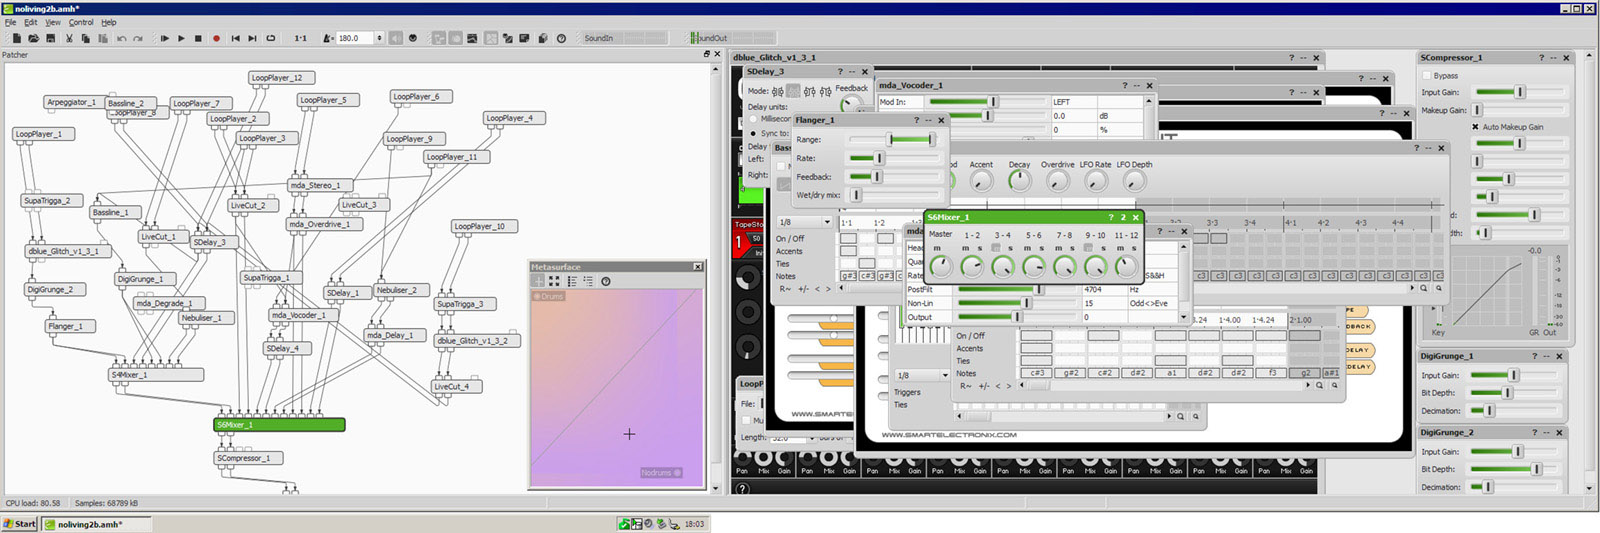Select the SCompressor_1 node in the patcher

coord(249,458)
